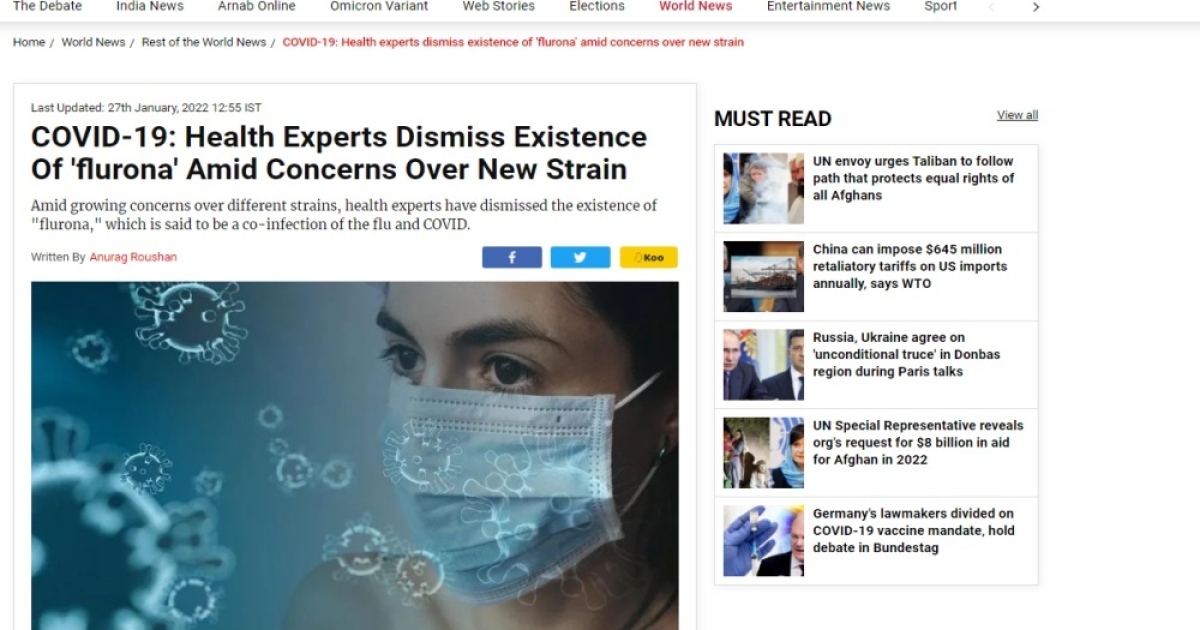Open Rest of the World News breadcrumb
1200x630 pixels.
pyautogui.click(x=204, y=42)
